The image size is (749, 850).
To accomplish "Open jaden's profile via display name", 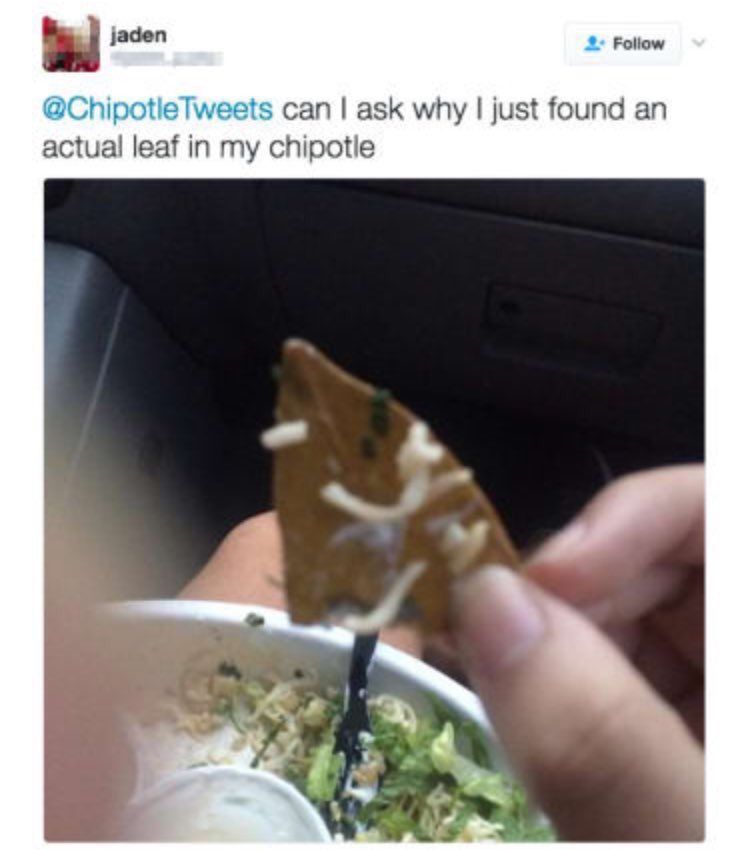I will pyautogui.click(x=138, y=35).
